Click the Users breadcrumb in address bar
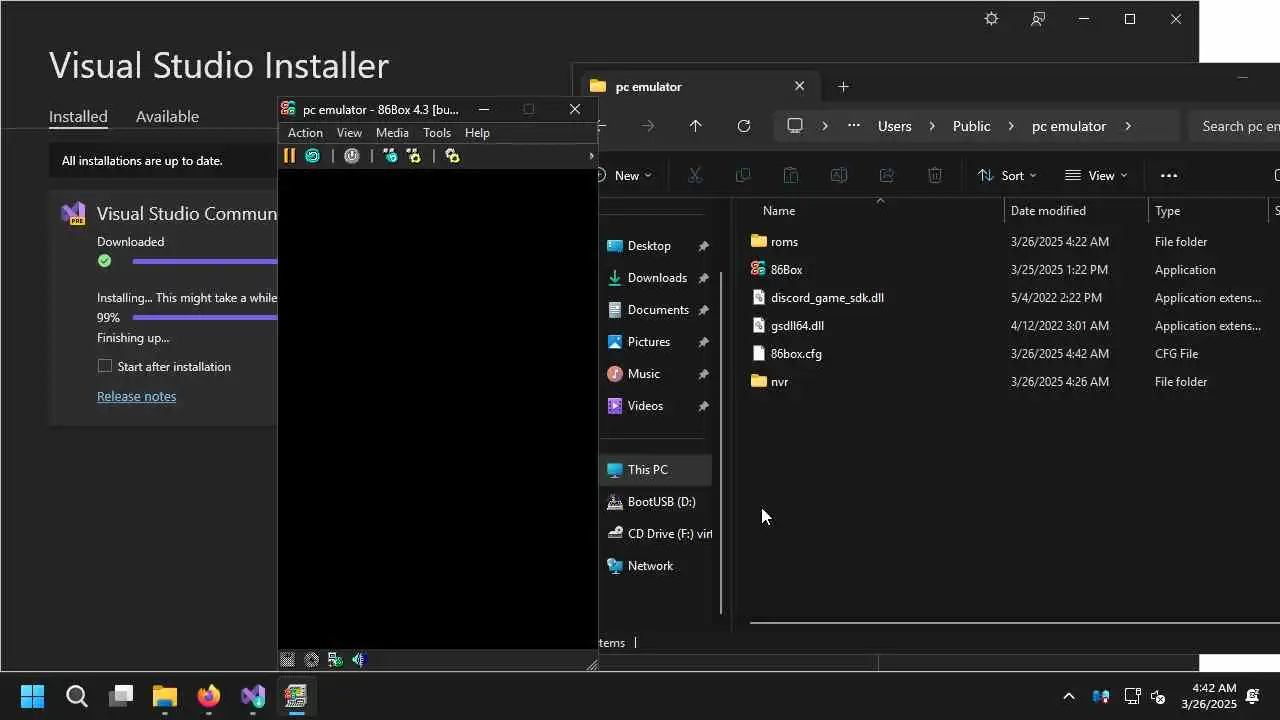This screenshot has width=1280, height=720. click(894, 126)
